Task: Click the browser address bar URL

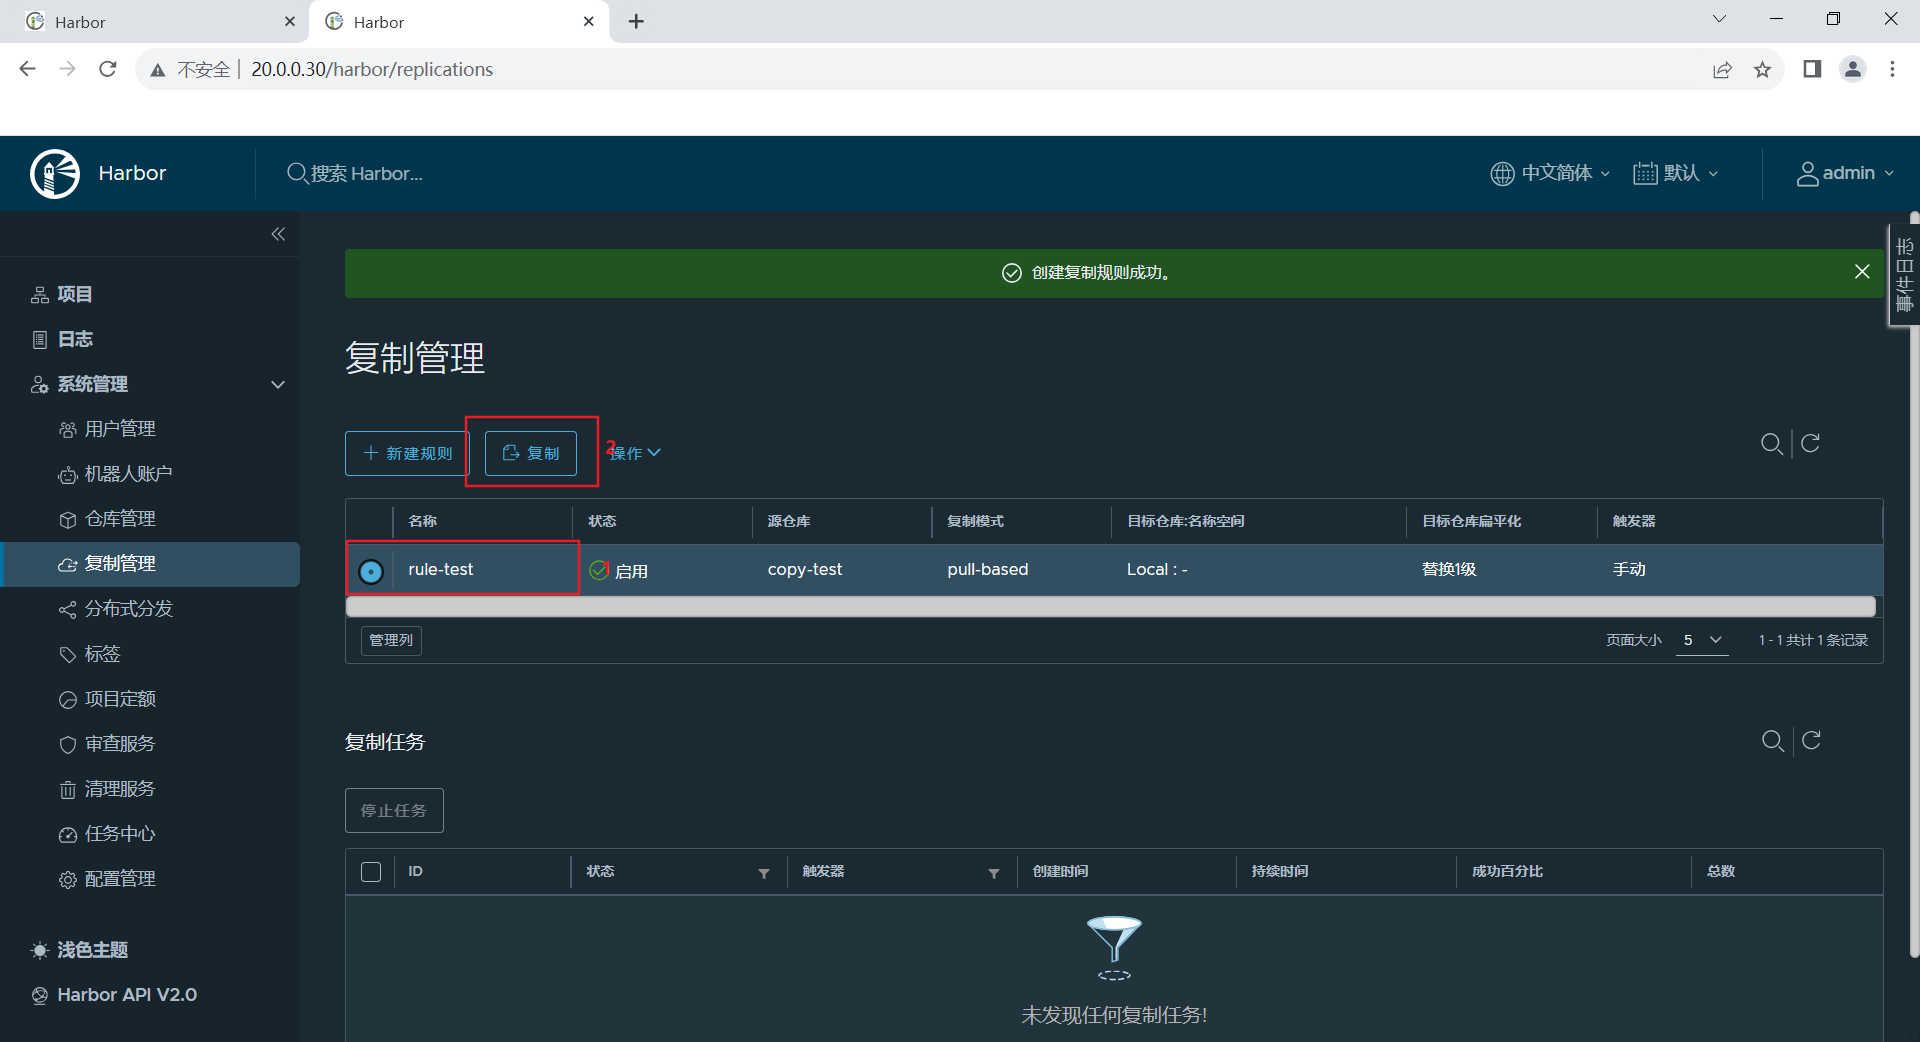Action: (372, 69)
